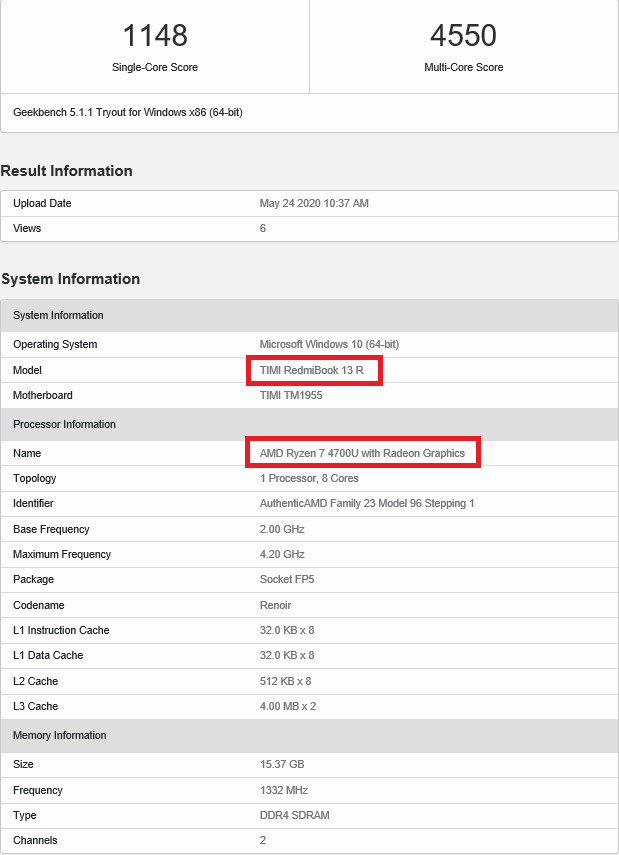Select the Identifier label
The width and height of the screenshot is (619, 855).
point(33,503)
